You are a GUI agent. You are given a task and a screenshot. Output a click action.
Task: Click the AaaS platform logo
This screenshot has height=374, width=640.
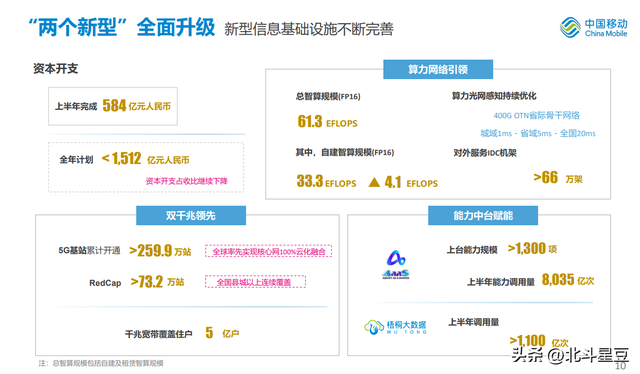click(x=396, y=264)
